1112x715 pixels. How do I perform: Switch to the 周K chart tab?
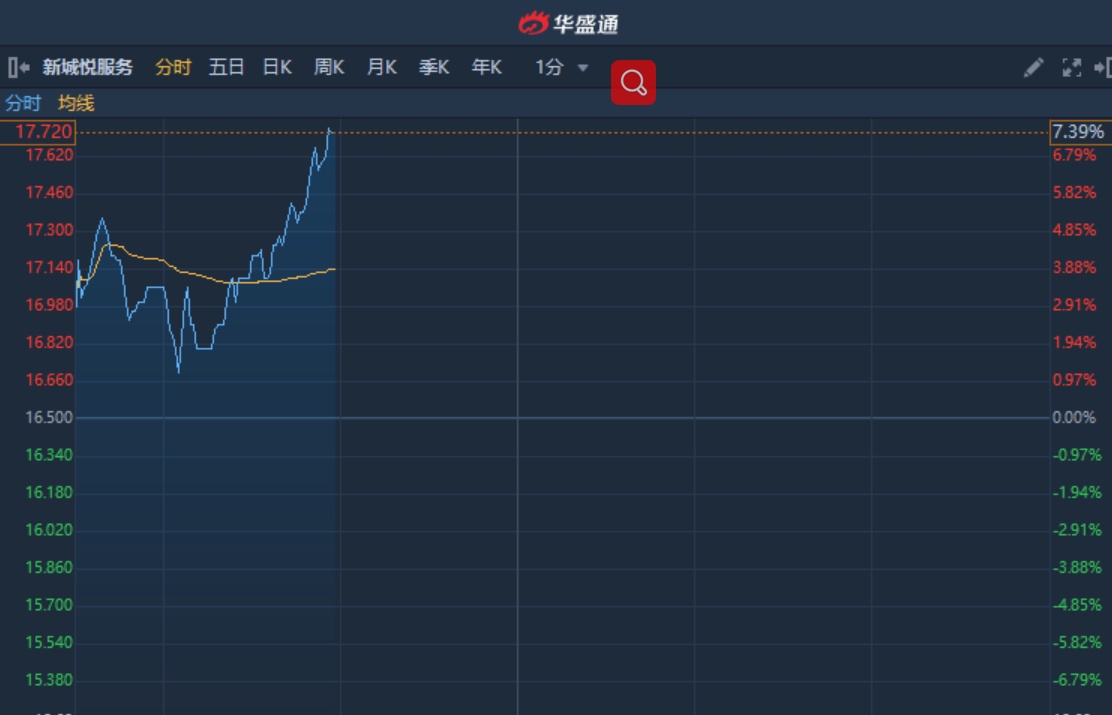[329, 68]
